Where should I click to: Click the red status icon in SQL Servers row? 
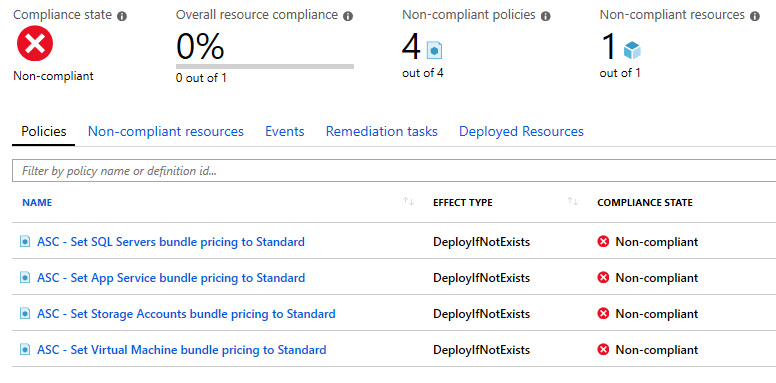(603, 241)
